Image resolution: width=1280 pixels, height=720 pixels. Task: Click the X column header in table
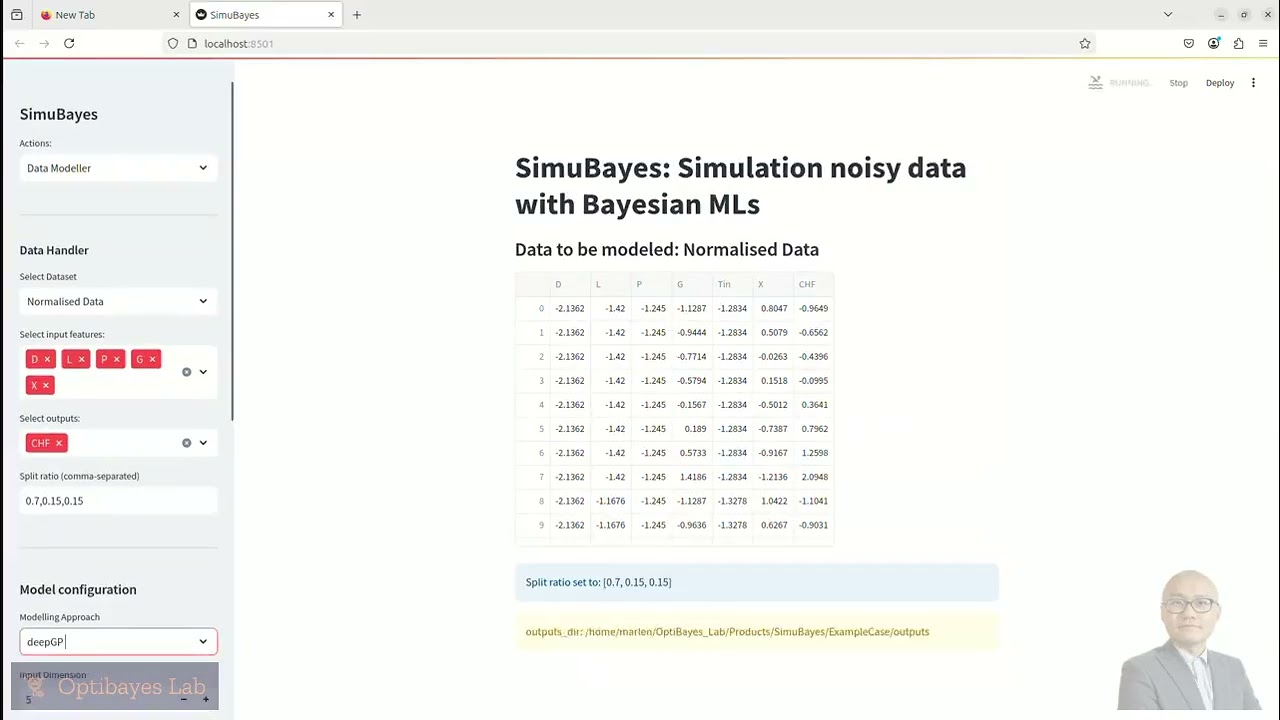click(773, 284)
